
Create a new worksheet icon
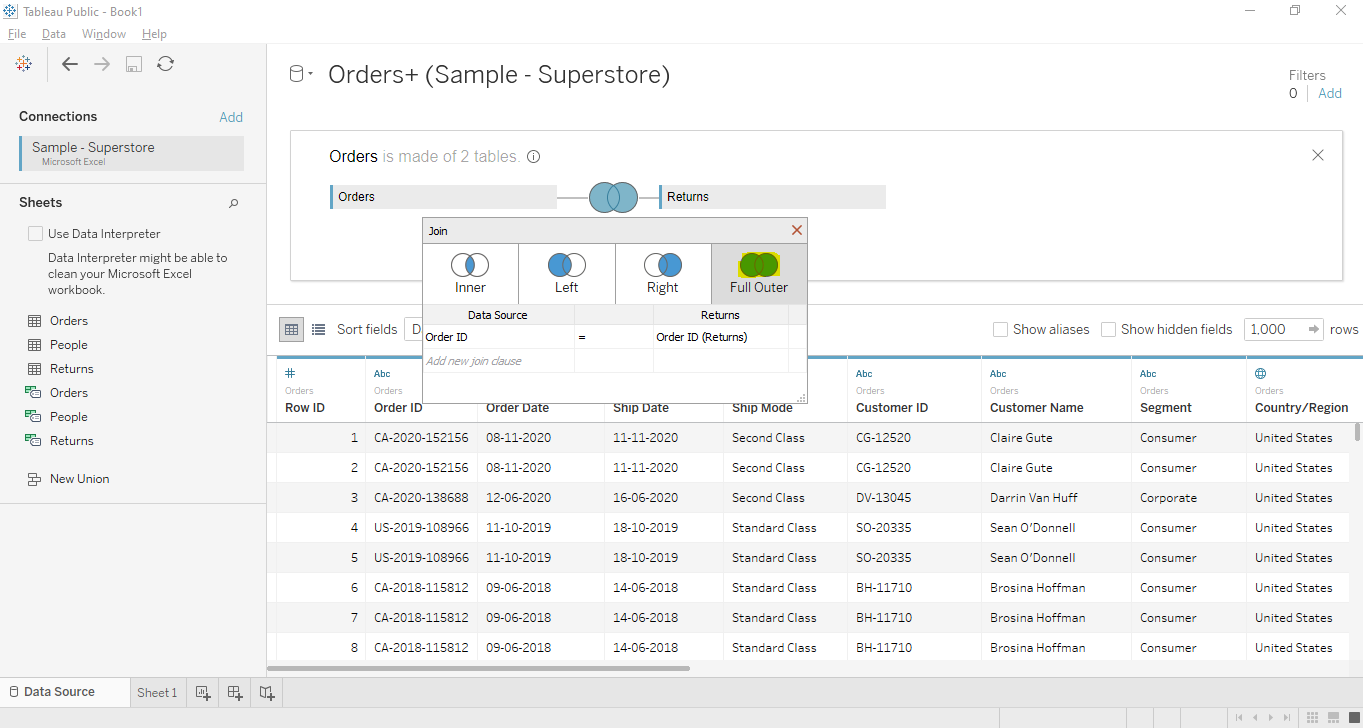click(203, 692)
